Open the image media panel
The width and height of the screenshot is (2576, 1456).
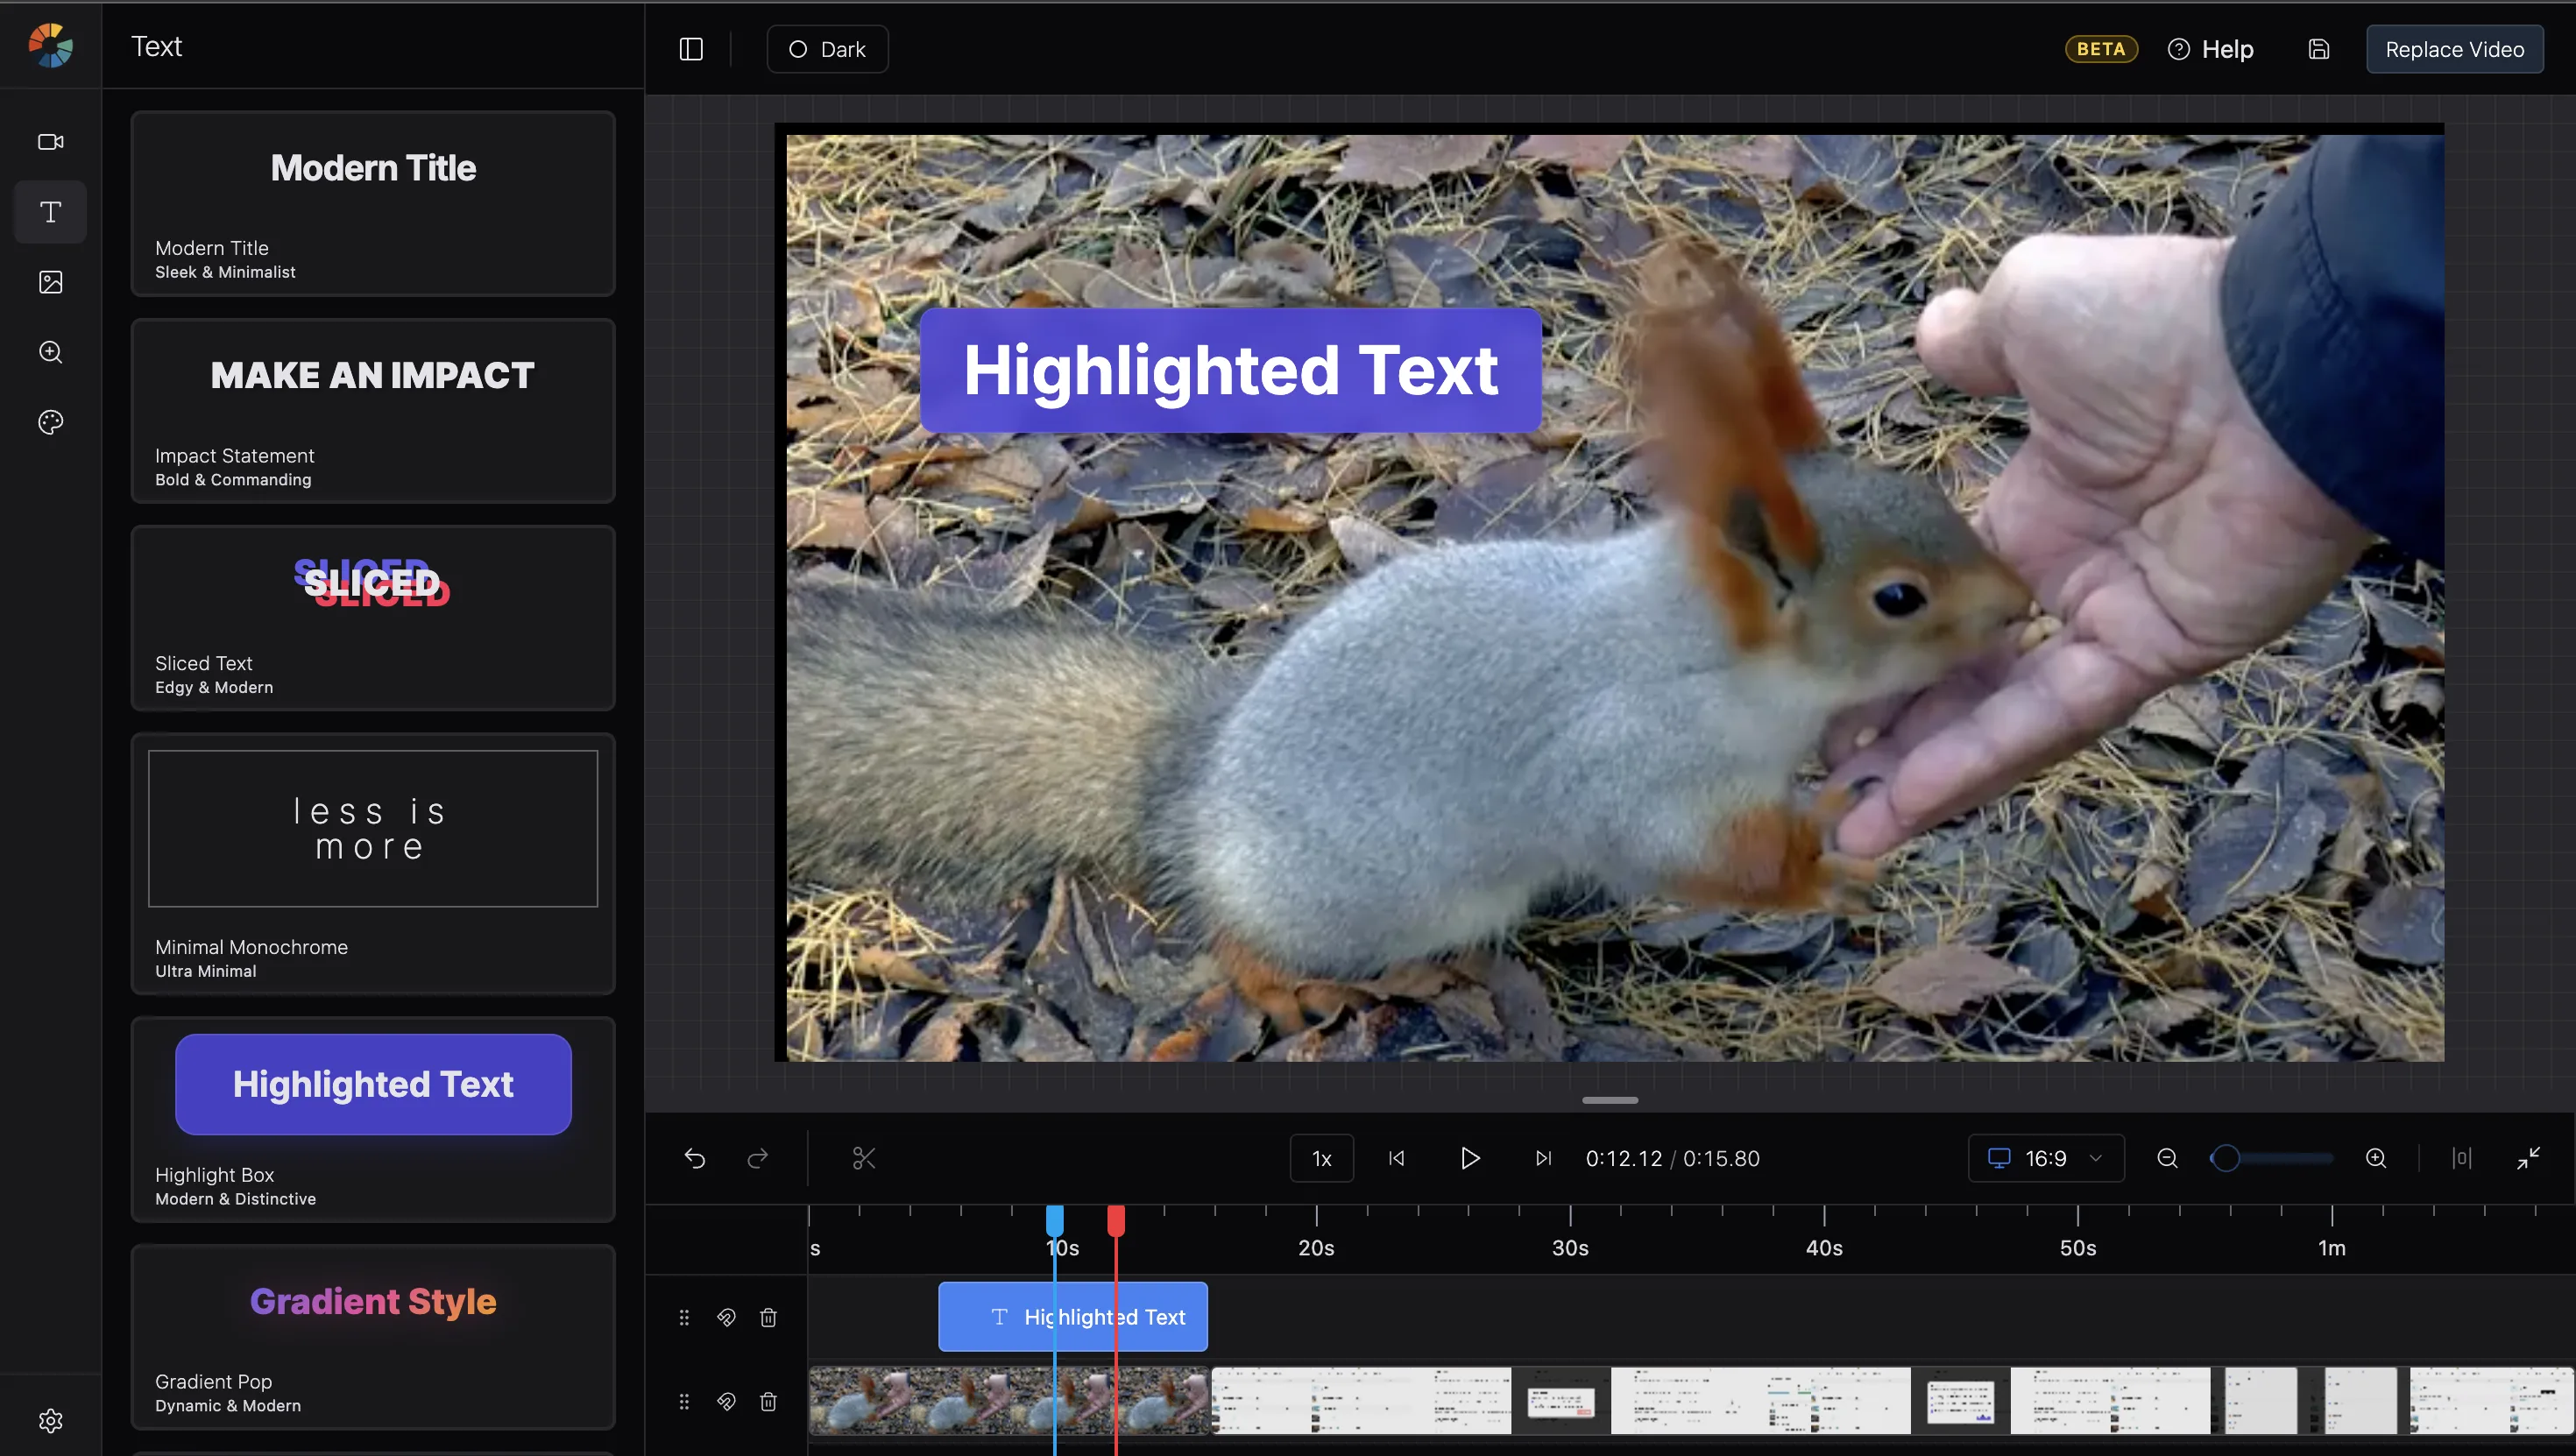[x=50, y=282]
